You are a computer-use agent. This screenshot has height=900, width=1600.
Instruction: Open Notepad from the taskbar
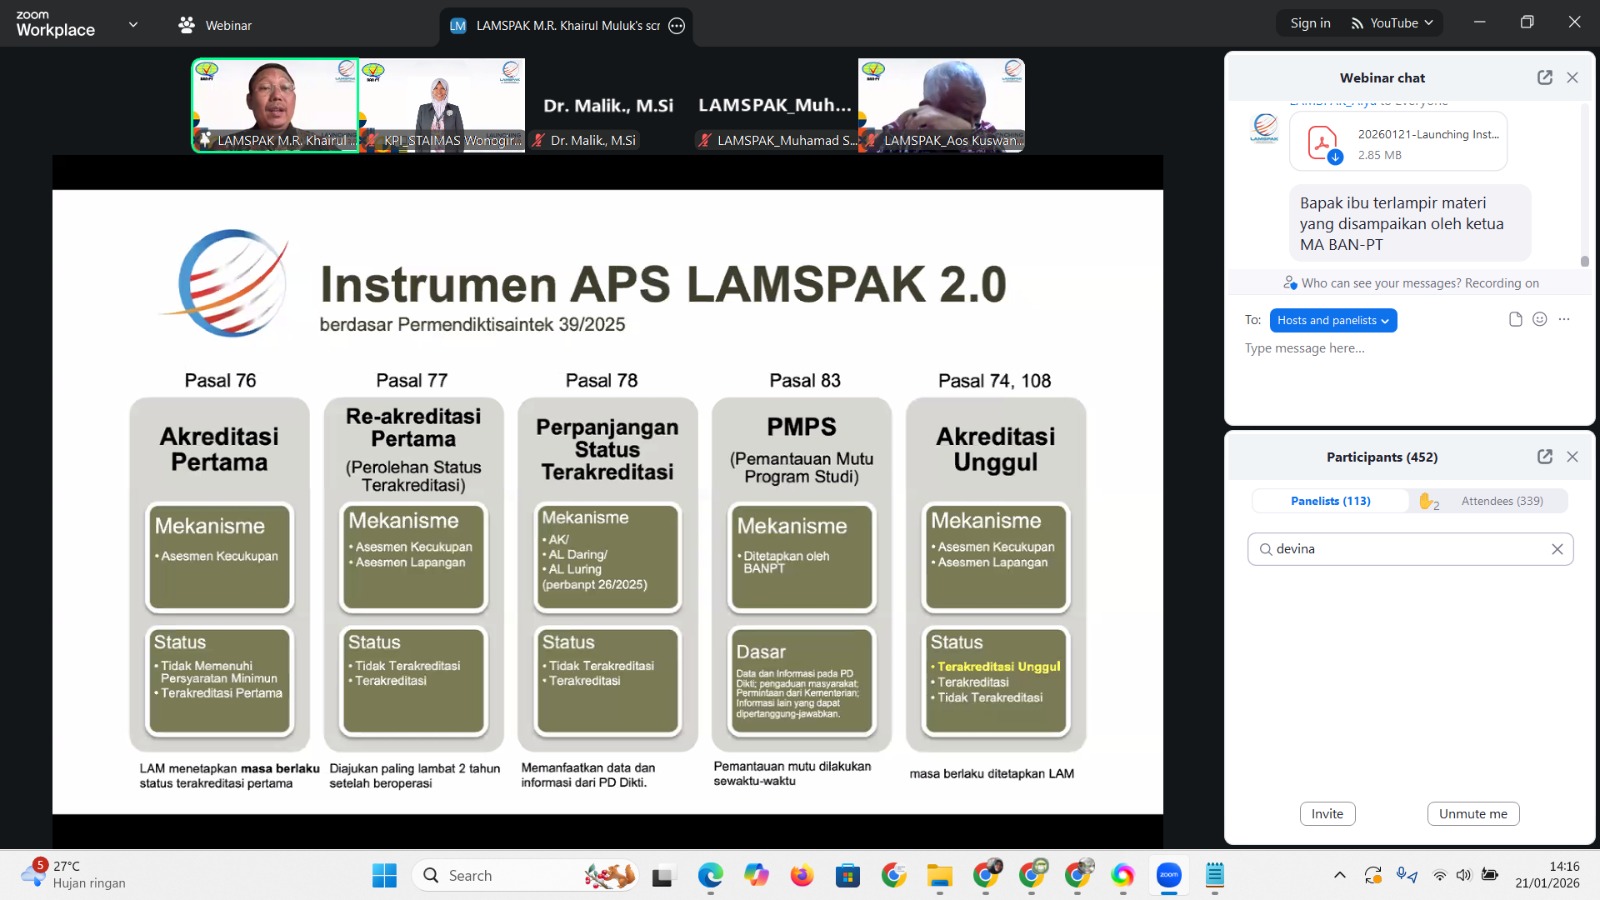(1215, 876)
